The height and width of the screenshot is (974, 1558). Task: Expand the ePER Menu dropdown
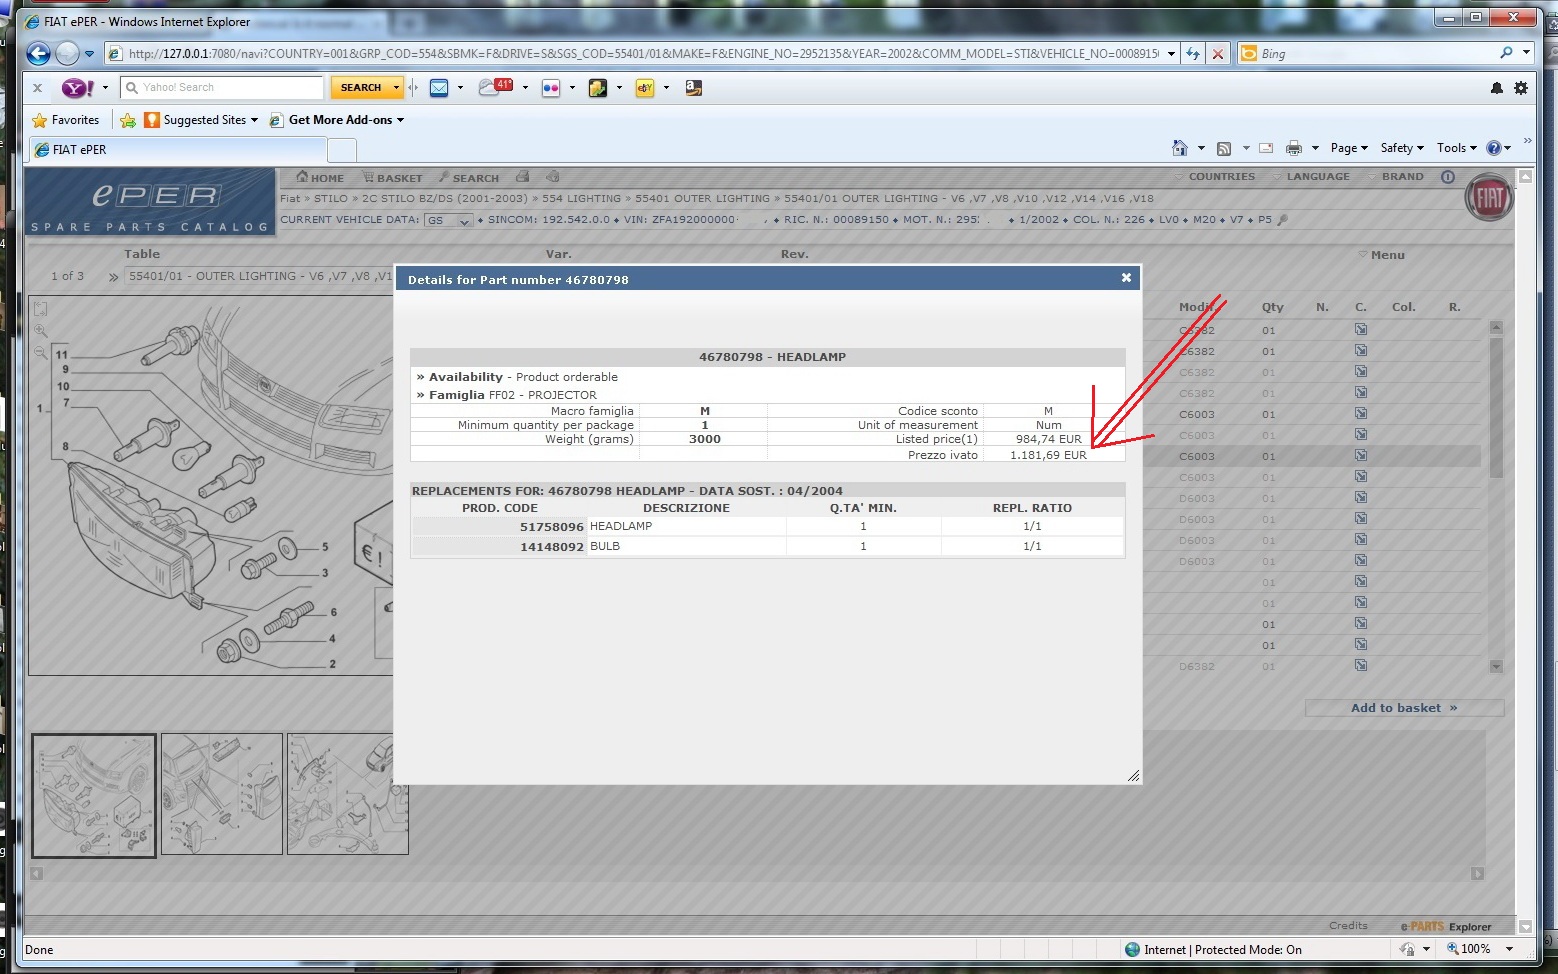point(1381,255)
